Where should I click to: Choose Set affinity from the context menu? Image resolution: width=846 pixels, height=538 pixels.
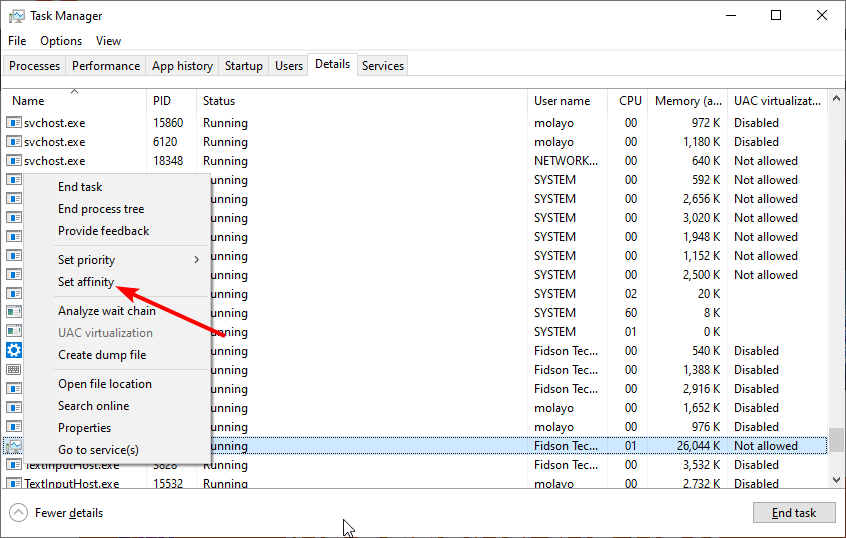86,282
